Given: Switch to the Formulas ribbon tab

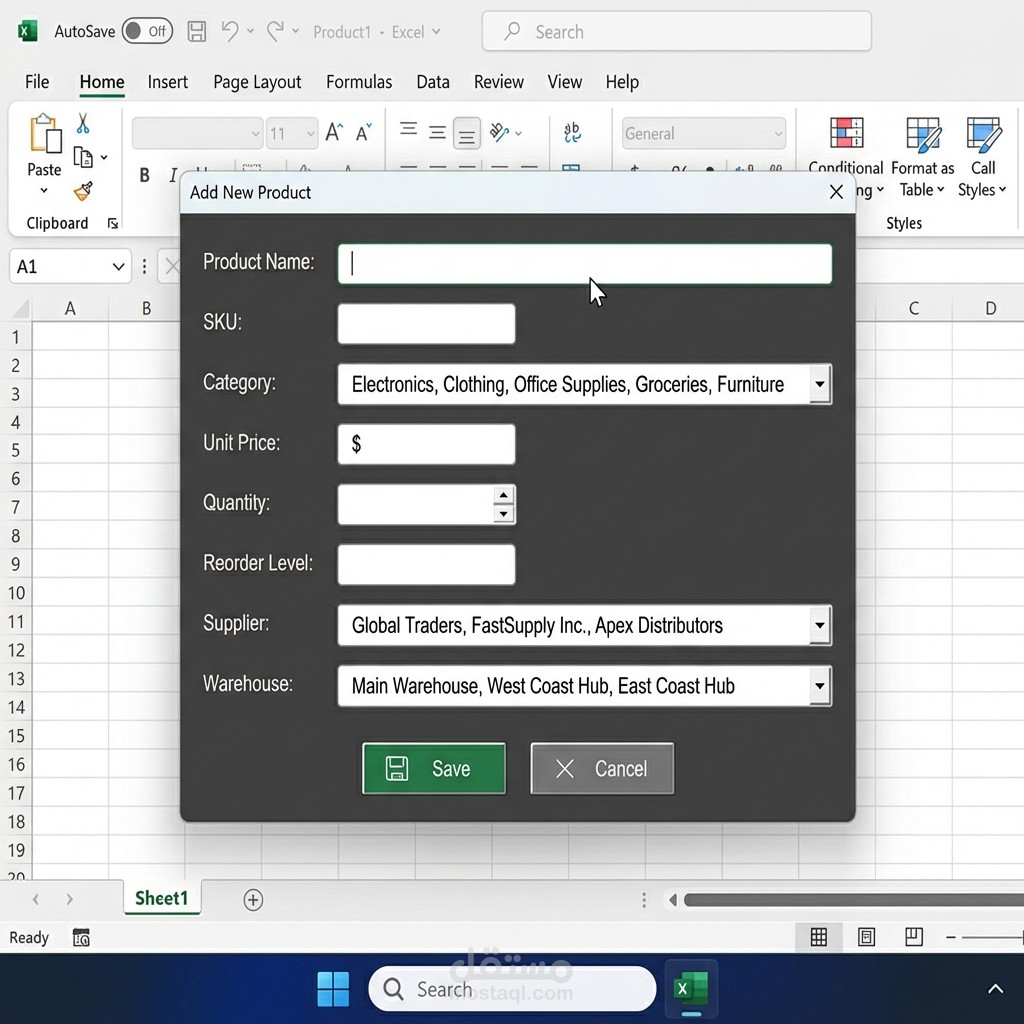Looking at the screenshot, I should 359,82.
